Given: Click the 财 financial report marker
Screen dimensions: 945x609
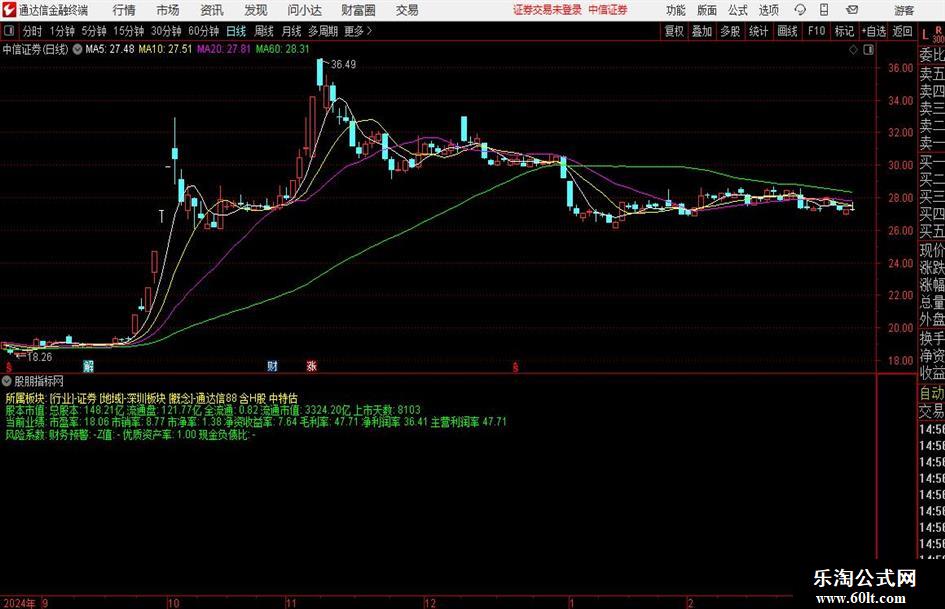Looking at the screenshot, I should (272, 366).
